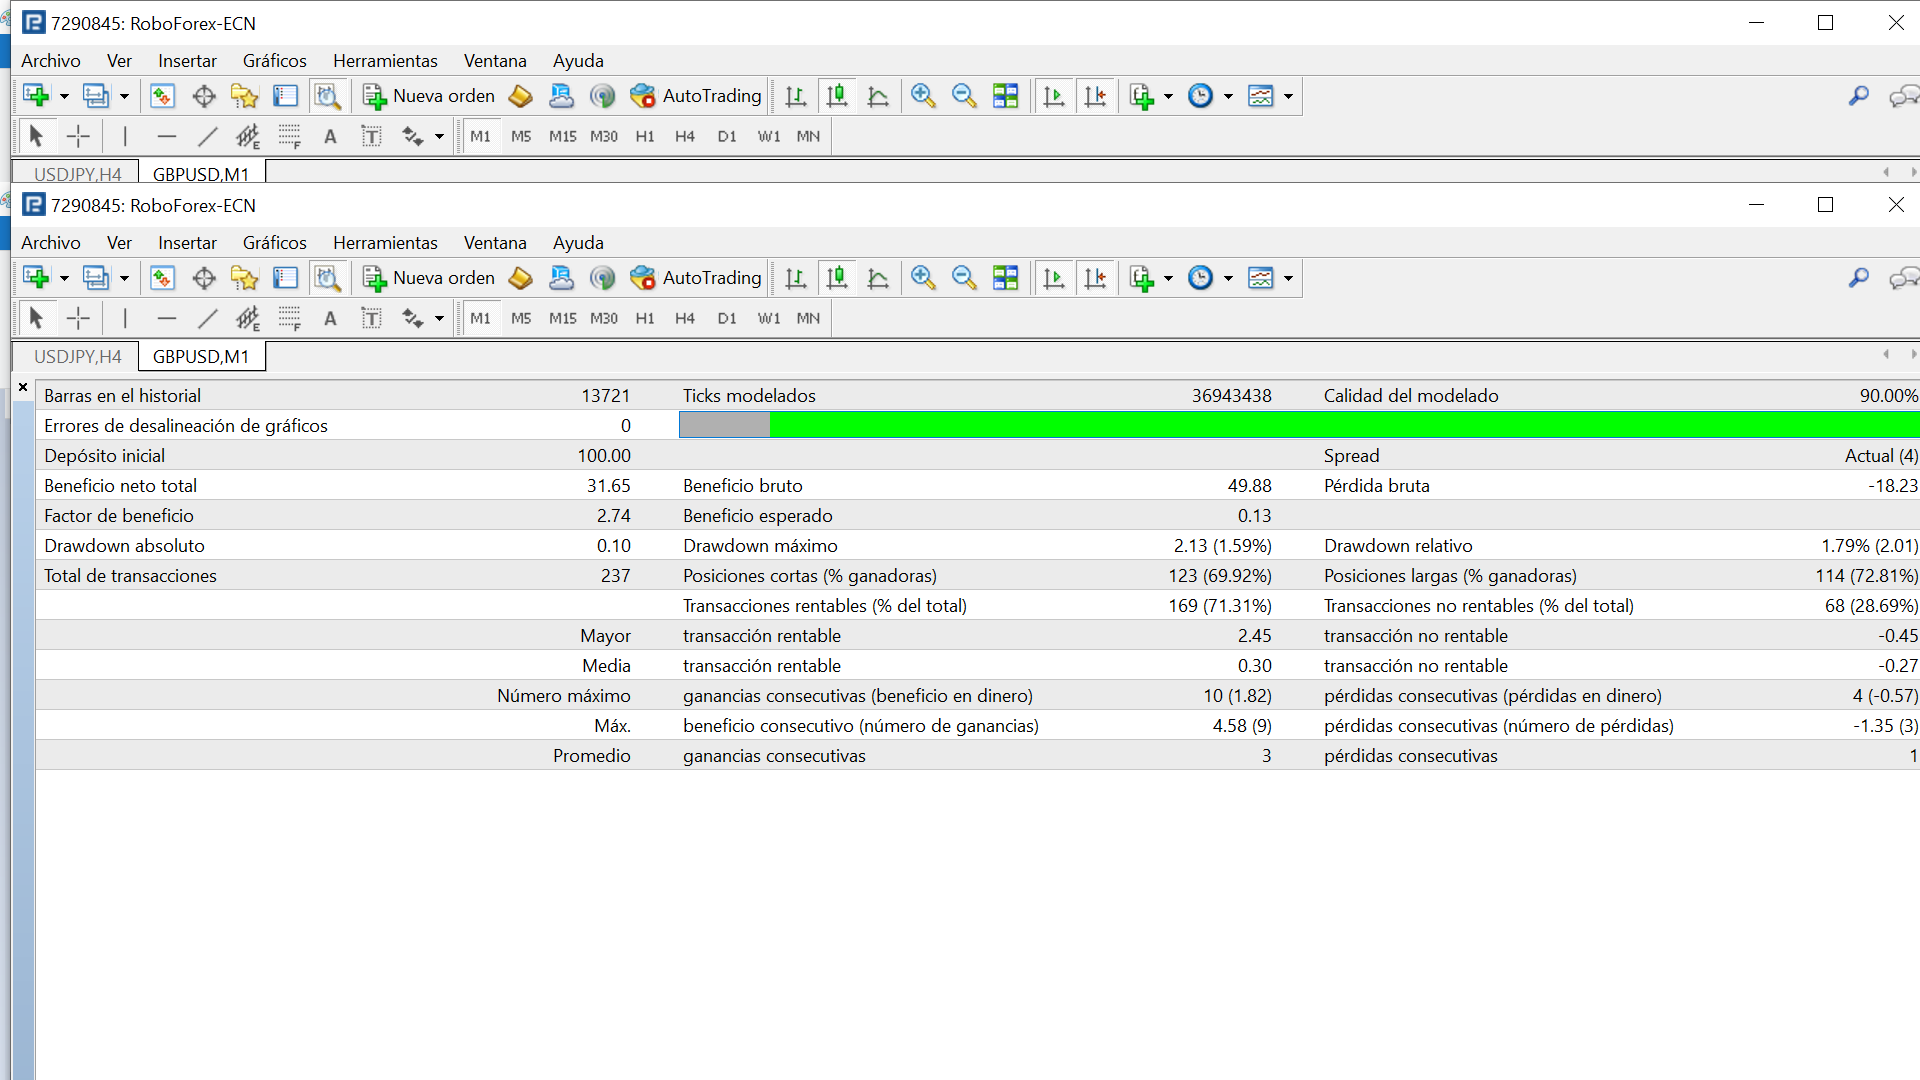Select H4 timeframe button in upper window
This screenshot has width=1920, height=1080.
pos(684,136)
